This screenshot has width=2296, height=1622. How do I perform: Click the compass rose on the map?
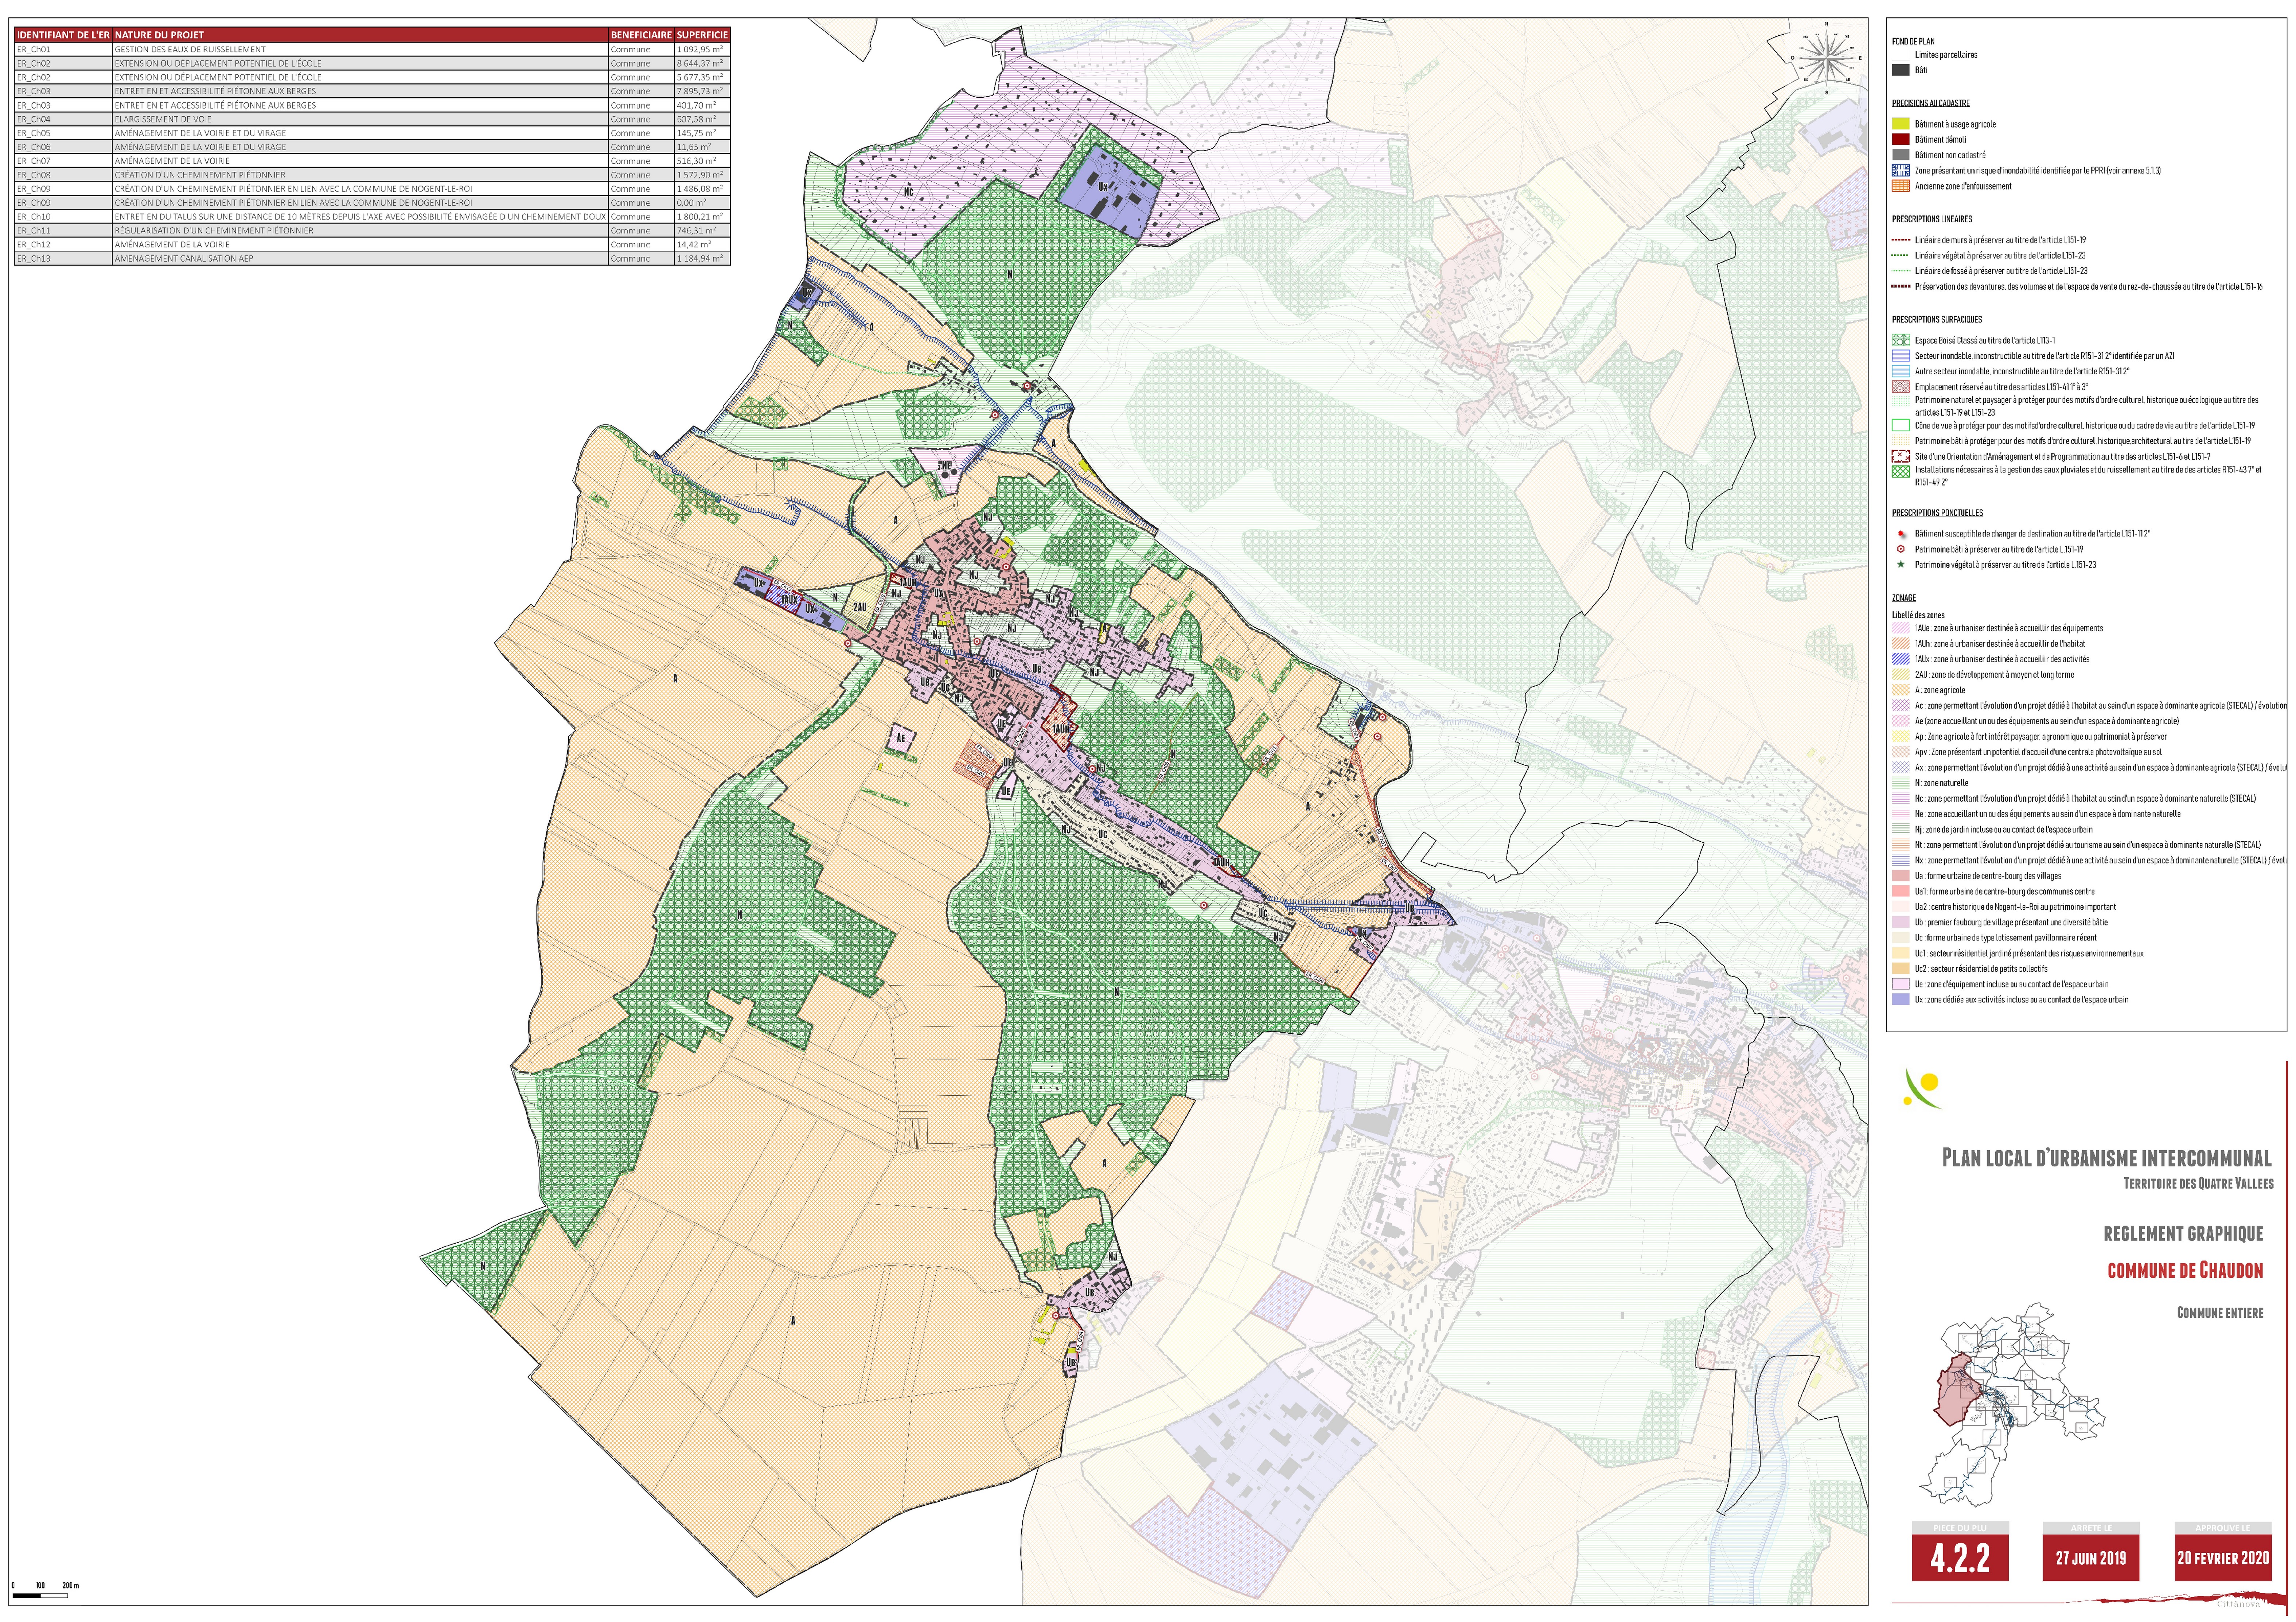[x=1827, y=58]
